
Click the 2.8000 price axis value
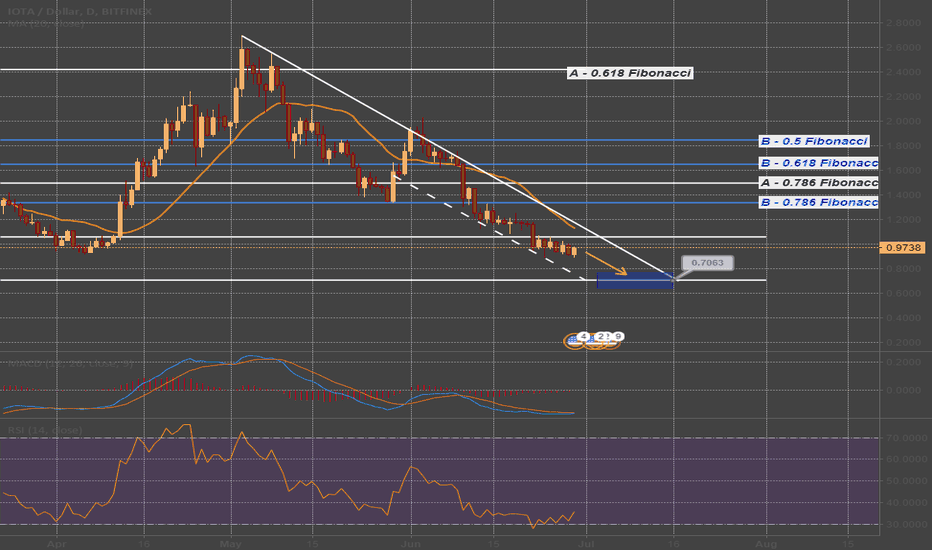(903, 23)
